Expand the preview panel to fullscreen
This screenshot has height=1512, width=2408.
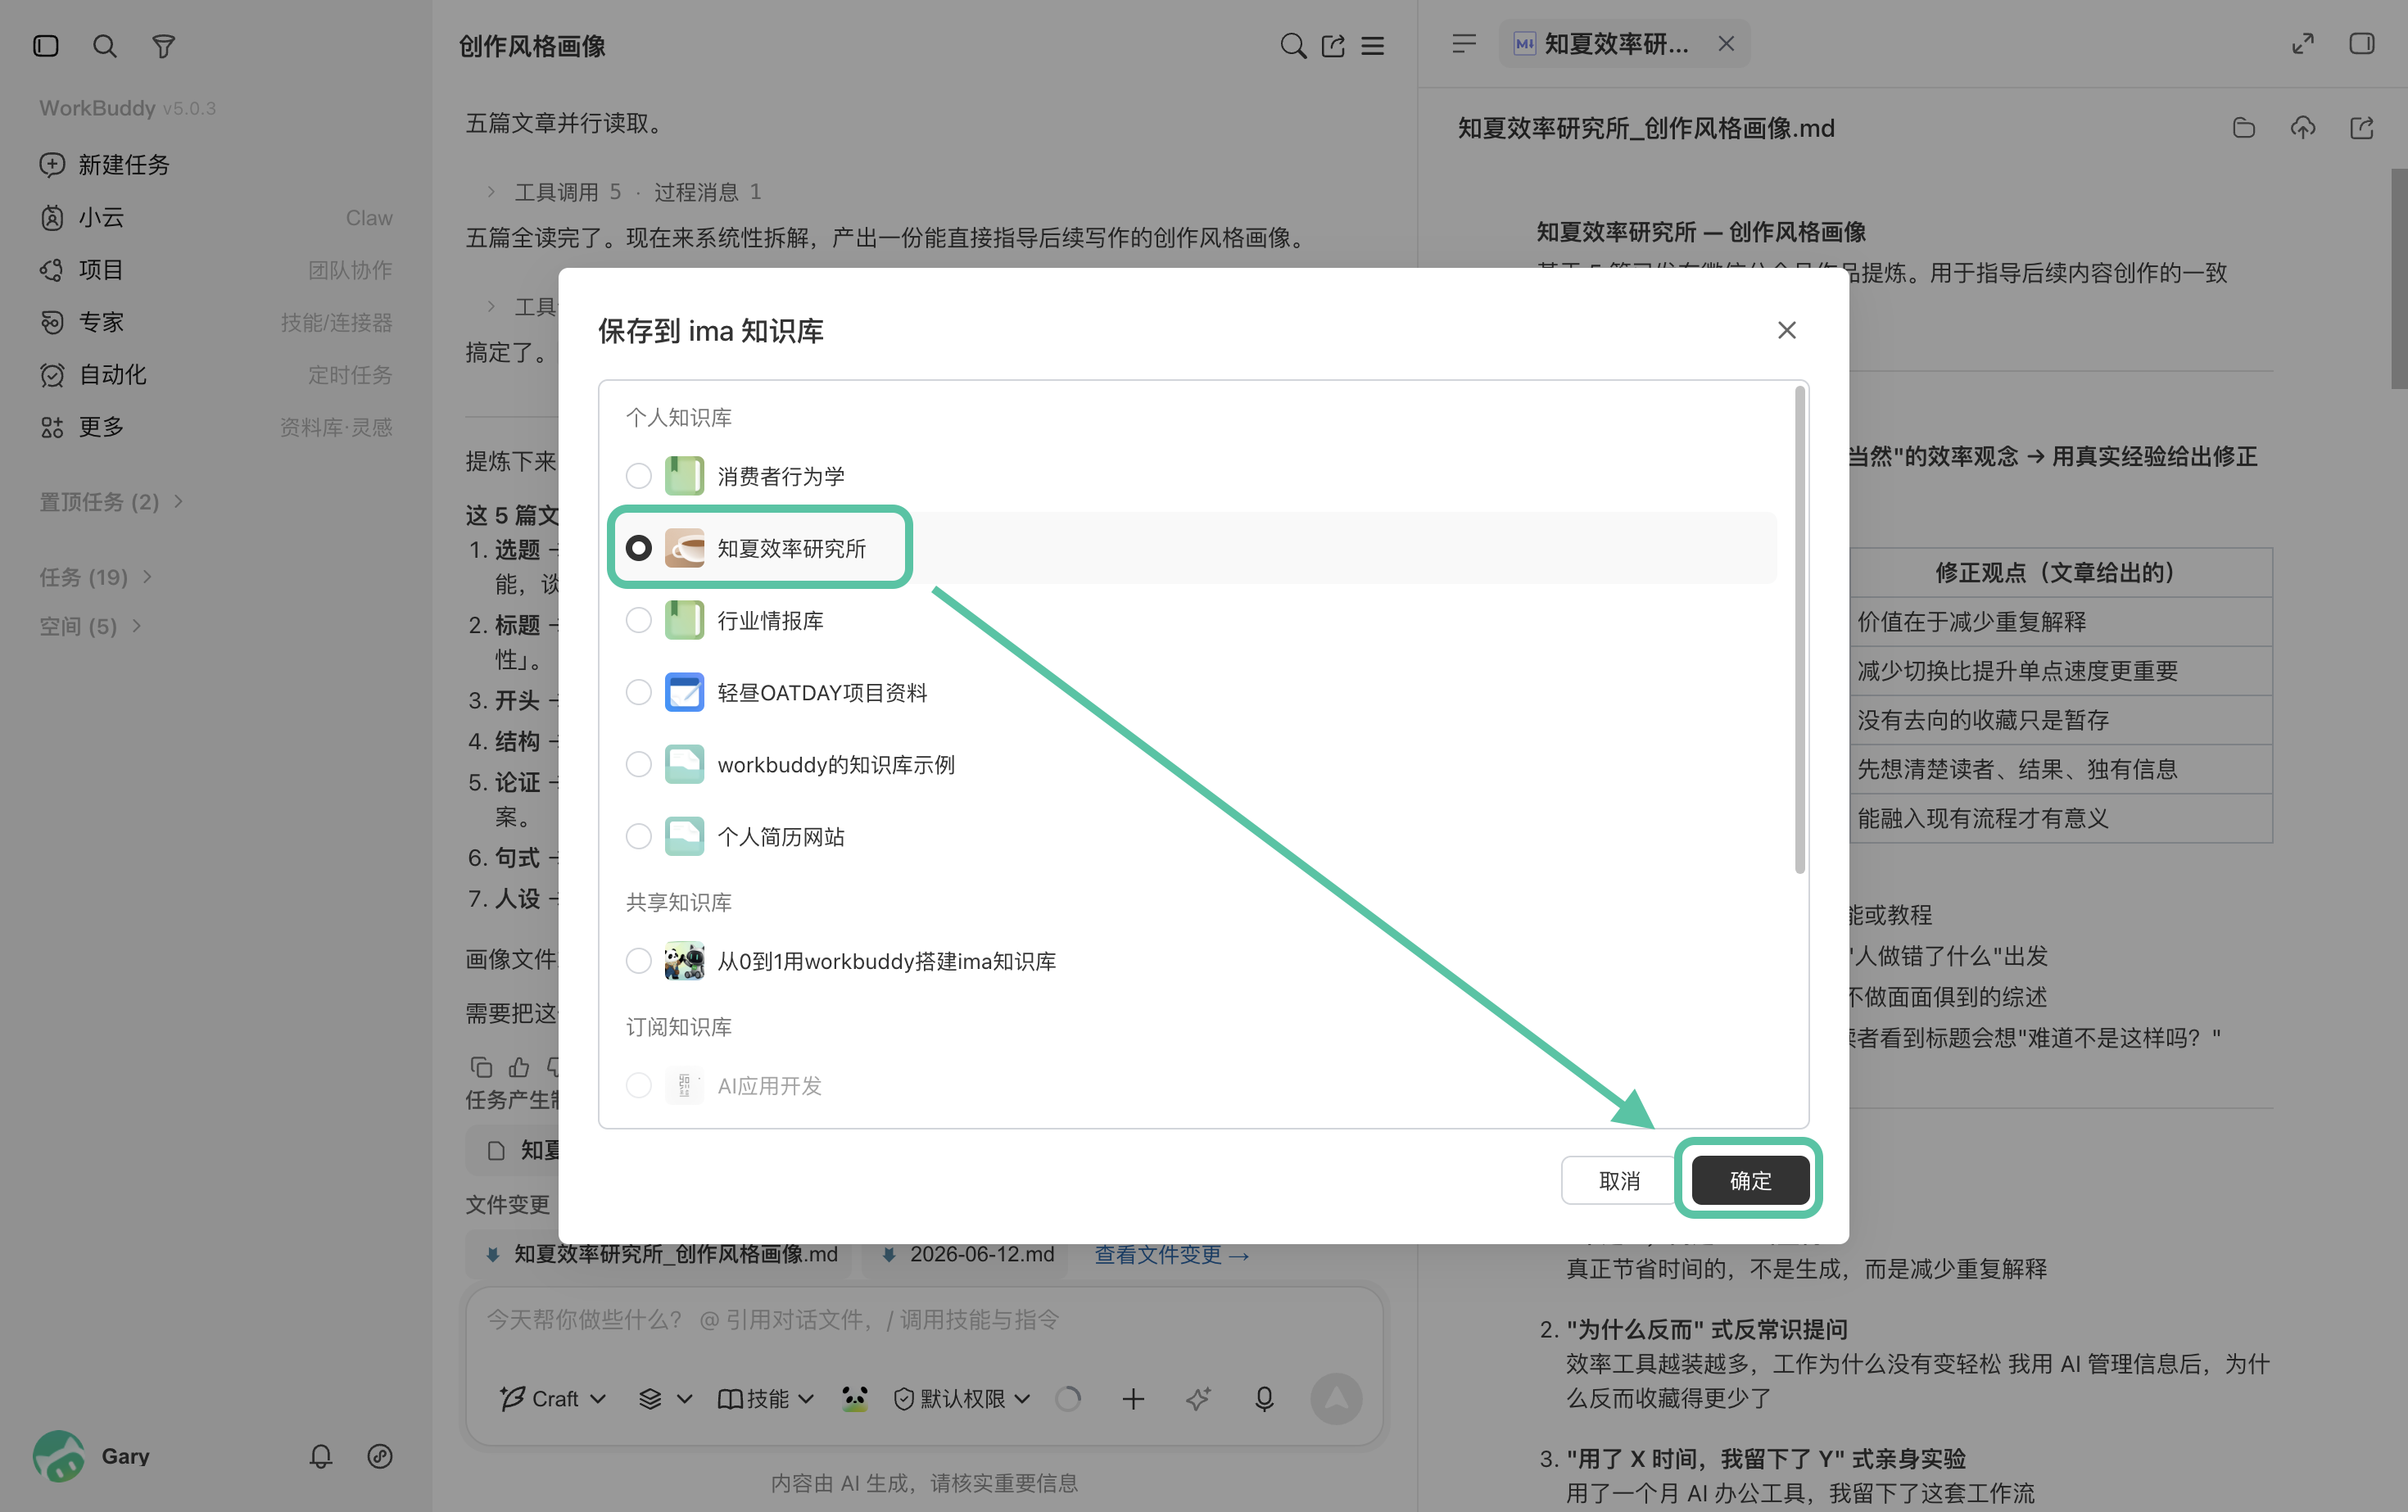(2303, 44)
